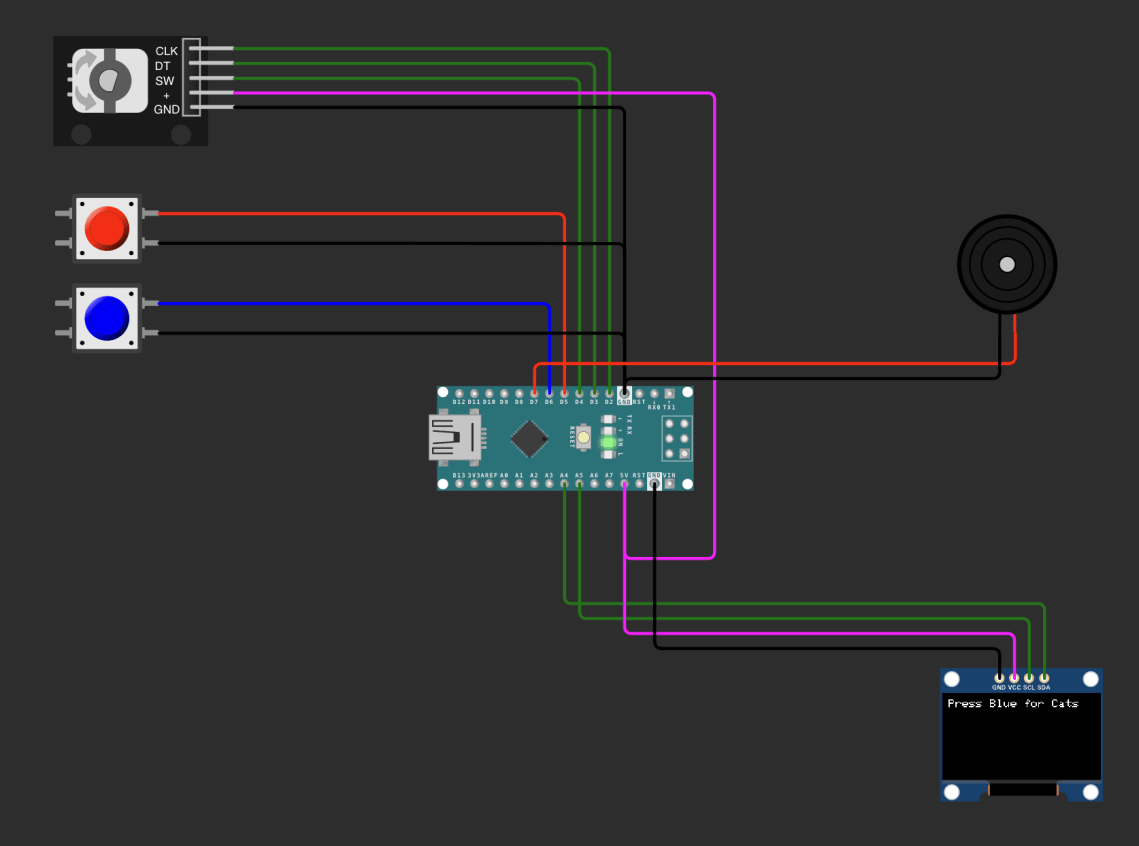Click the Nano D7 pin with red wire
The image size is (1139, 846).
click(534, 394)
